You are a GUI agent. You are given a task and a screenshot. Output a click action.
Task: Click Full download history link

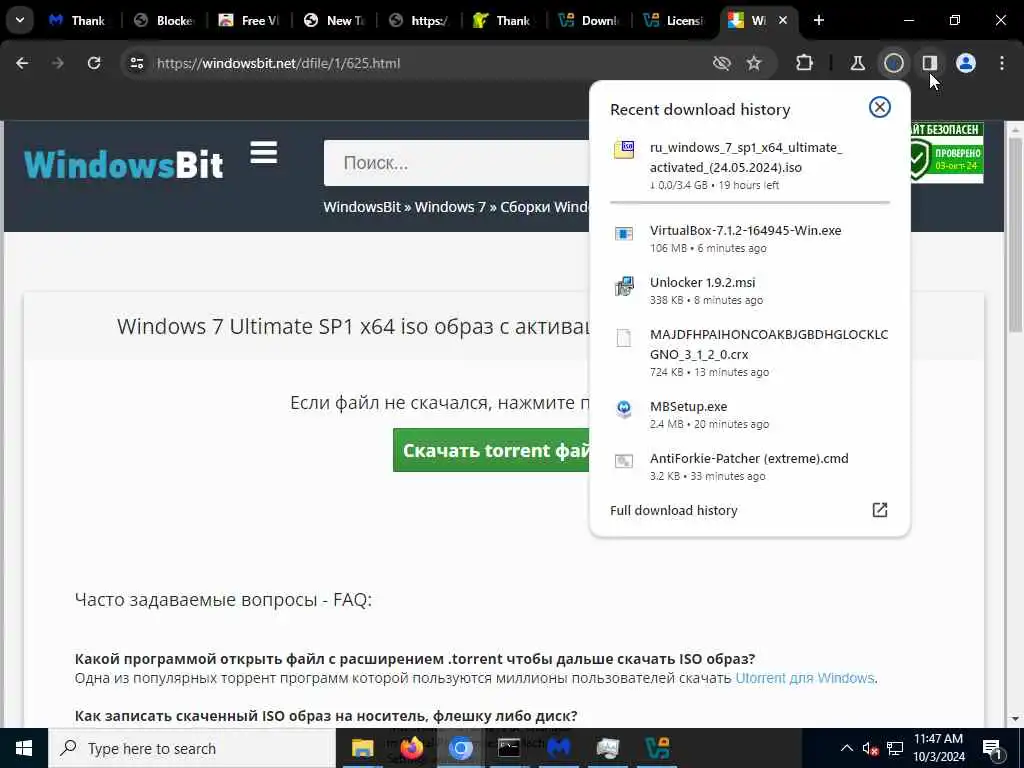pyautogui.click(x=673, y=510)
